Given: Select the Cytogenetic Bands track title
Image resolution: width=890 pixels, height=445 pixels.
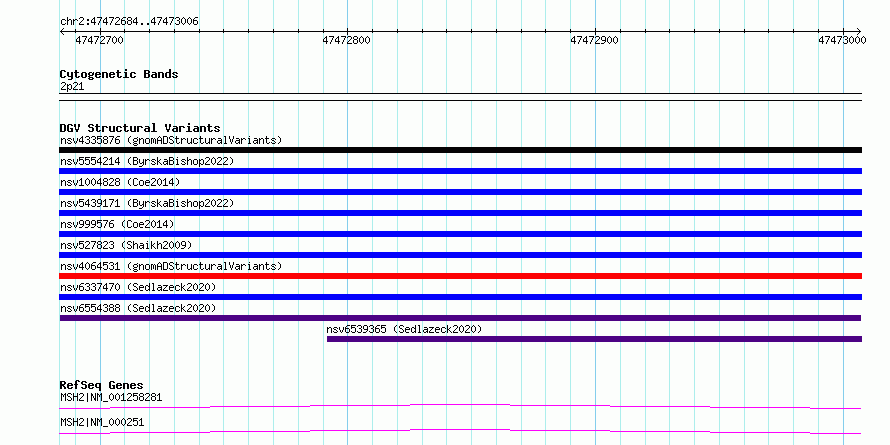Looking at the screenshot, I should click(x=119, y=74).
